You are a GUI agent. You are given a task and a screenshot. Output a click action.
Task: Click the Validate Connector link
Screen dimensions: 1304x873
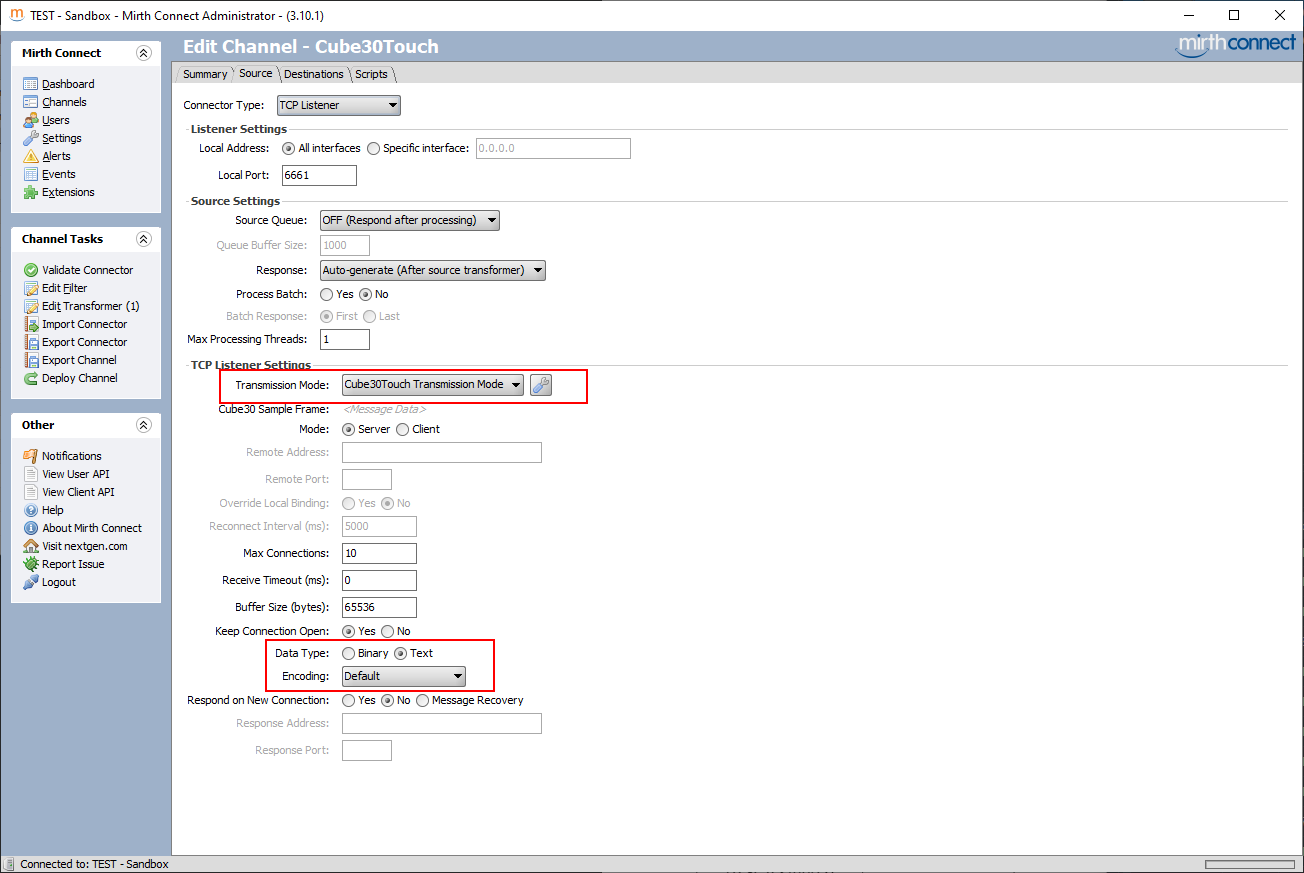(87, 270)
